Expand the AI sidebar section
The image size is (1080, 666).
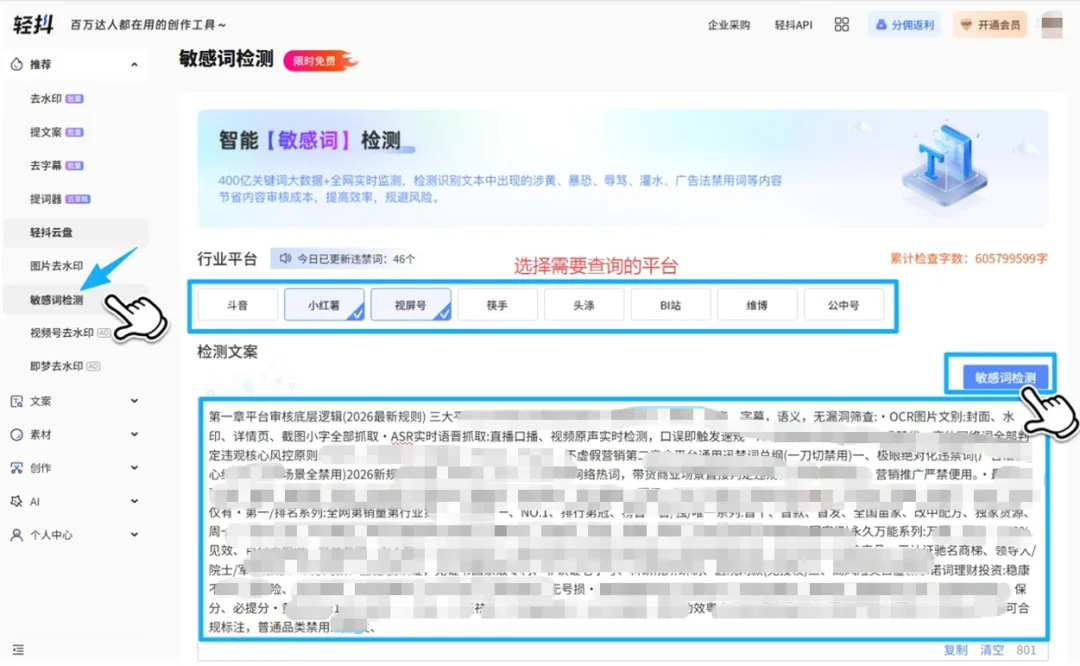click(x=134, y=501)
